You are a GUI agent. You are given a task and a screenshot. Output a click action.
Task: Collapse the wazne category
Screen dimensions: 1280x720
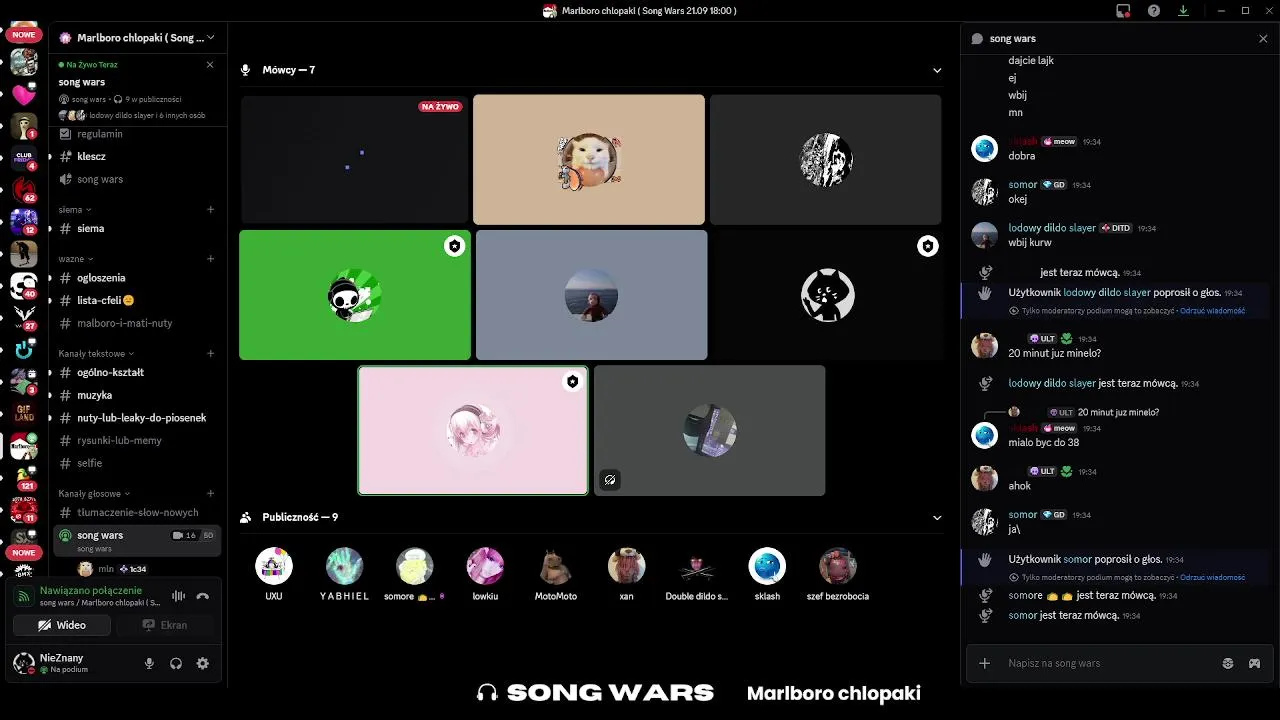click(75, 259)
